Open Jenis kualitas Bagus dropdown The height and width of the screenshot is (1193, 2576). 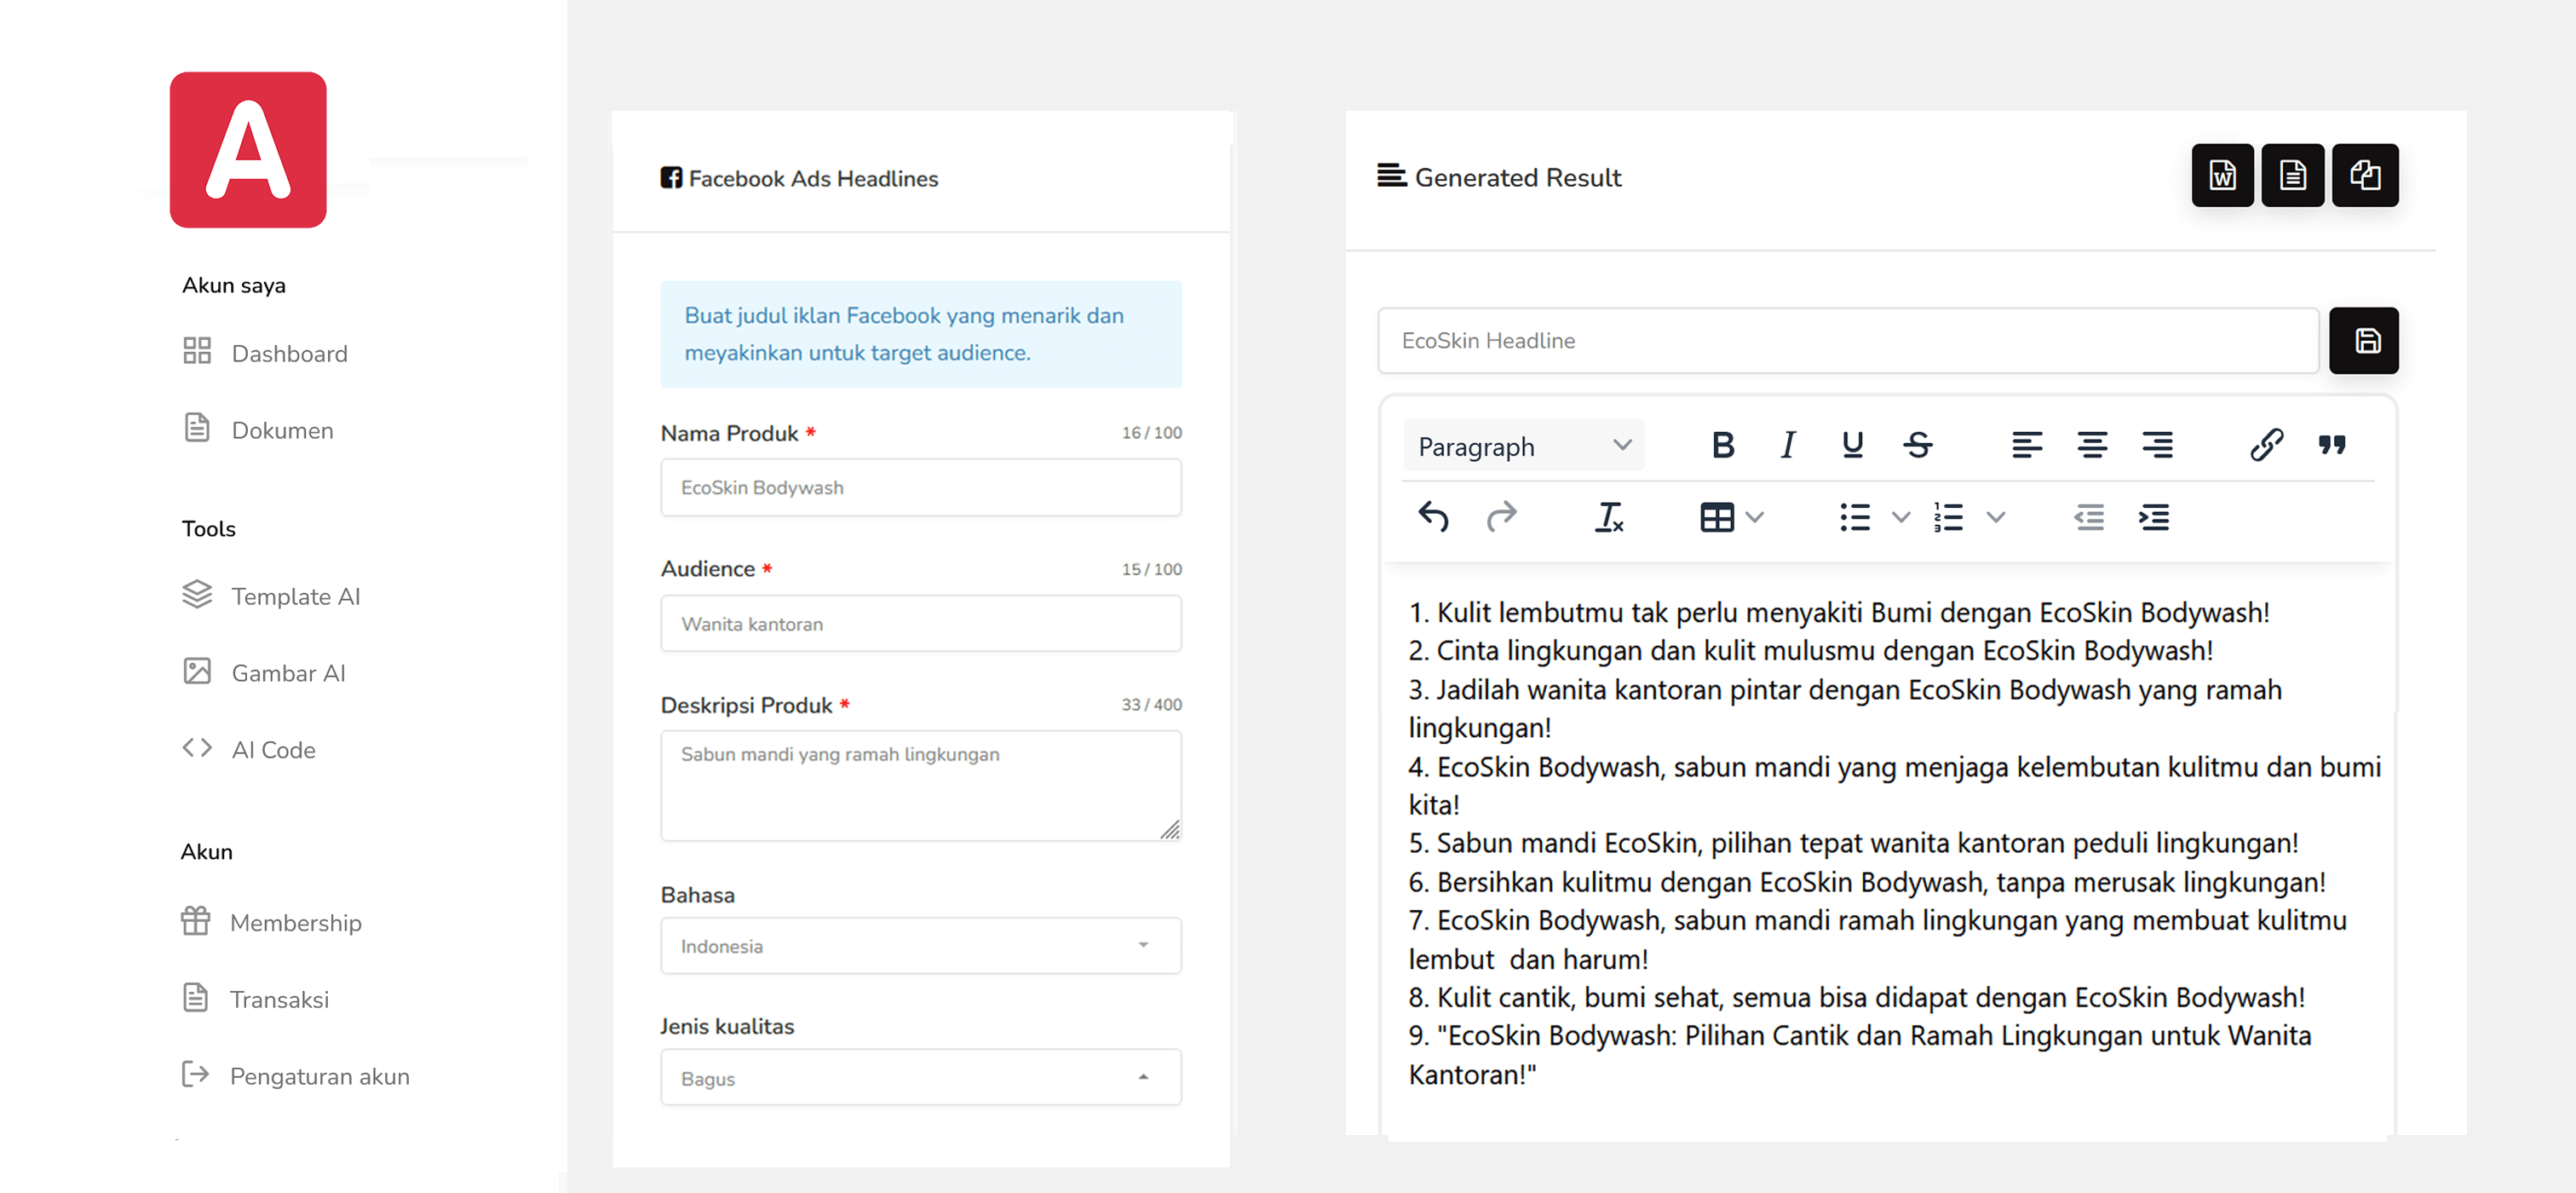coord(920,1077)
